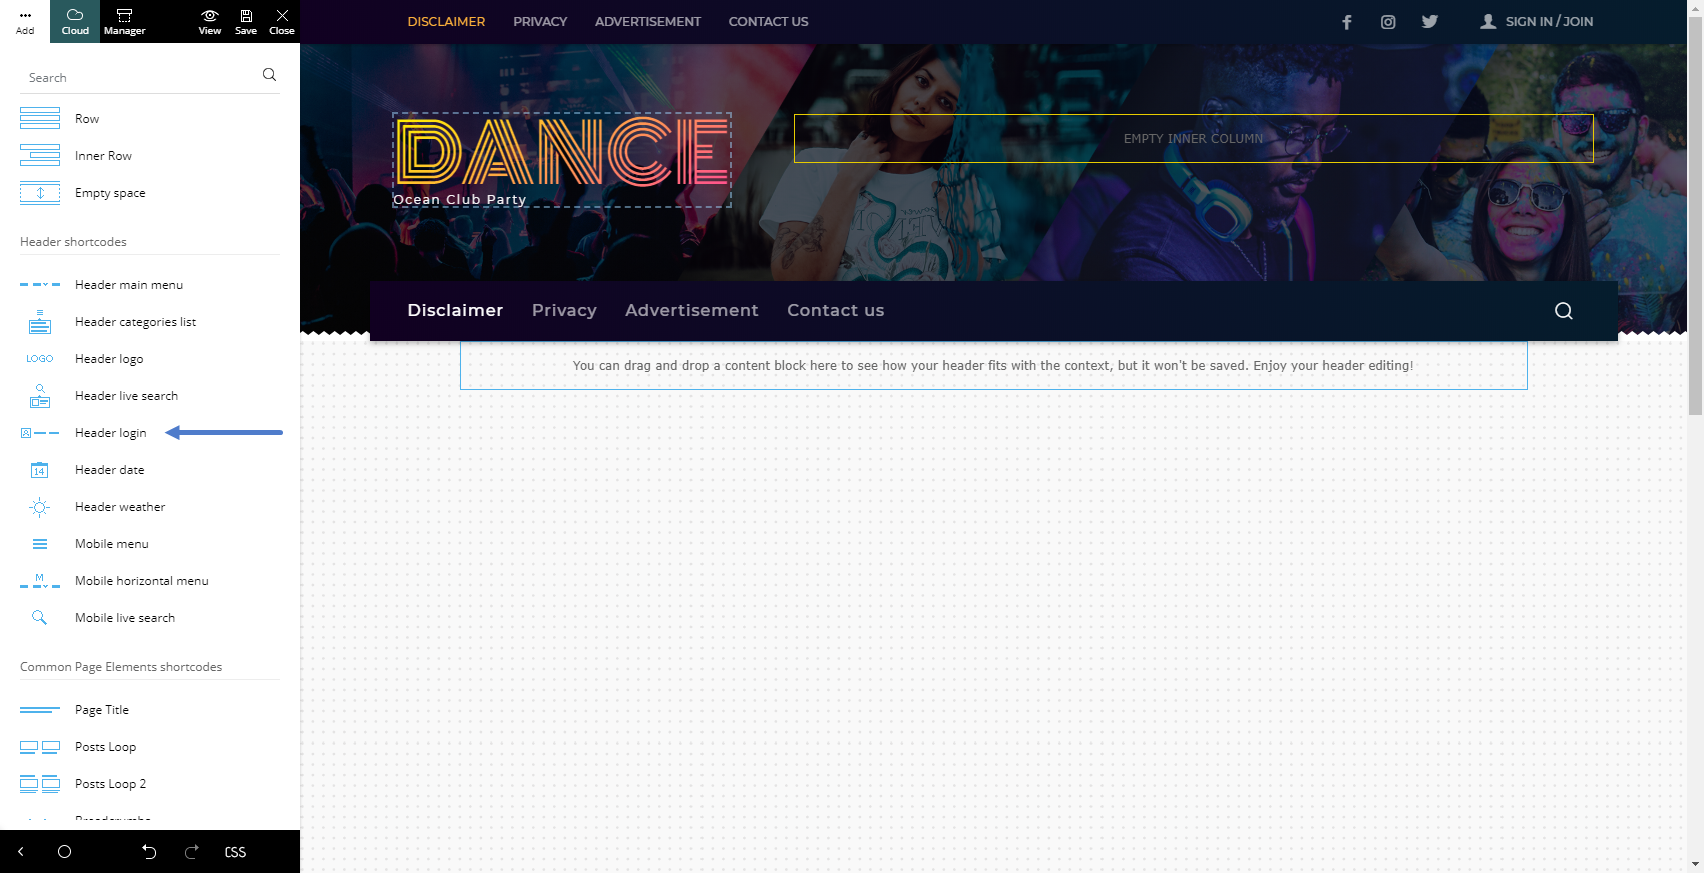Select Header date shortcode

point(150,470)
